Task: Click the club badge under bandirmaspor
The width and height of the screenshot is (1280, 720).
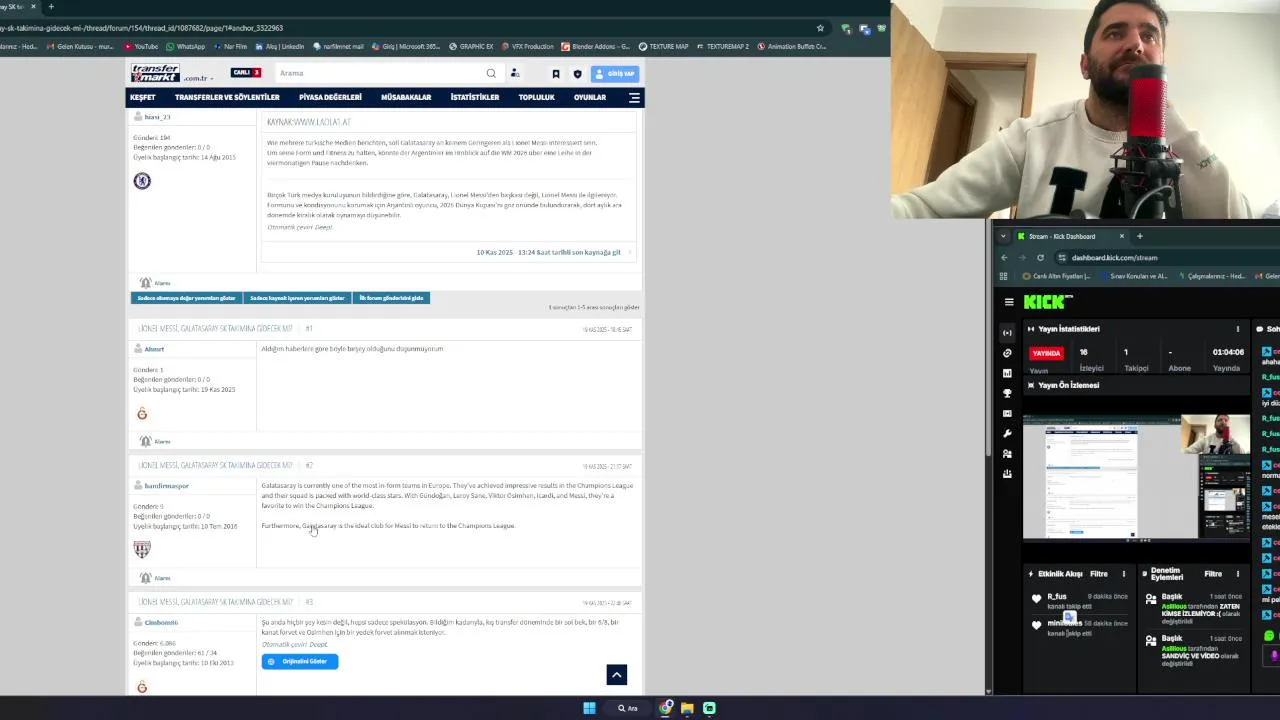Action: coord(142,549)
